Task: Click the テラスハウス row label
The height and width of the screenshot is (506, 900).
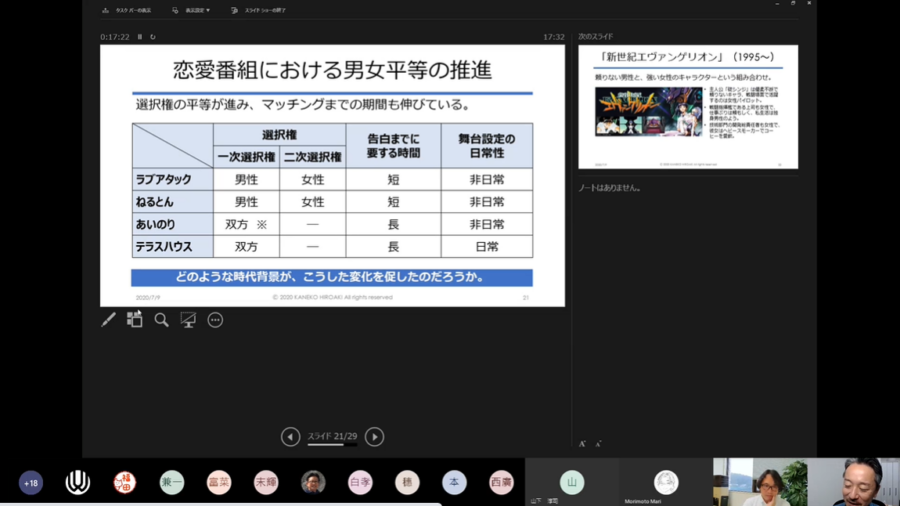Action: 173,247
